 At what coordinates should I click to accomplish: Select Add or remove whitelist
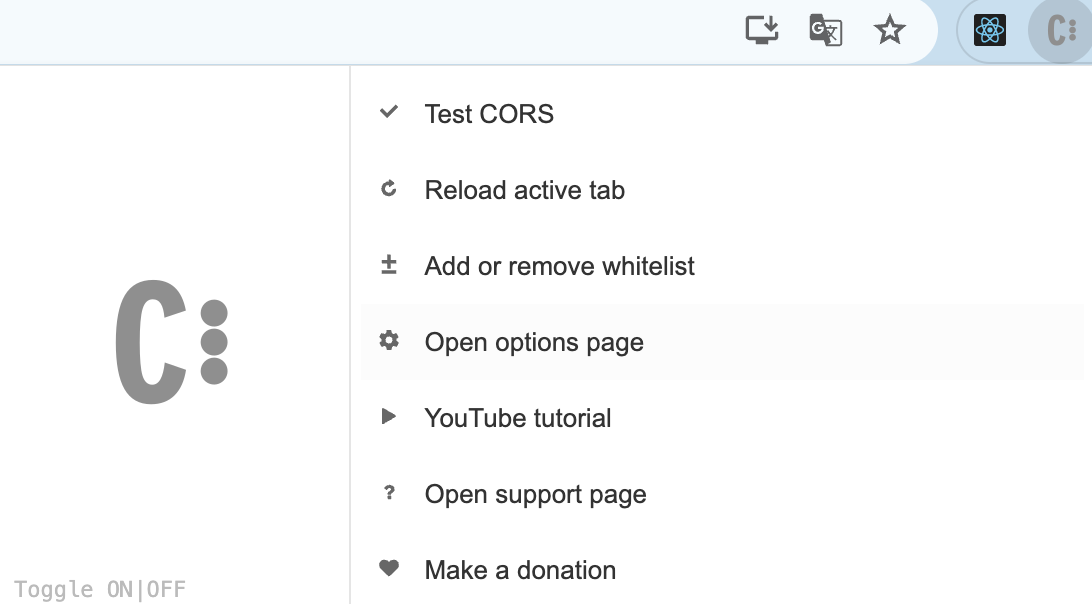click(722, 265)
